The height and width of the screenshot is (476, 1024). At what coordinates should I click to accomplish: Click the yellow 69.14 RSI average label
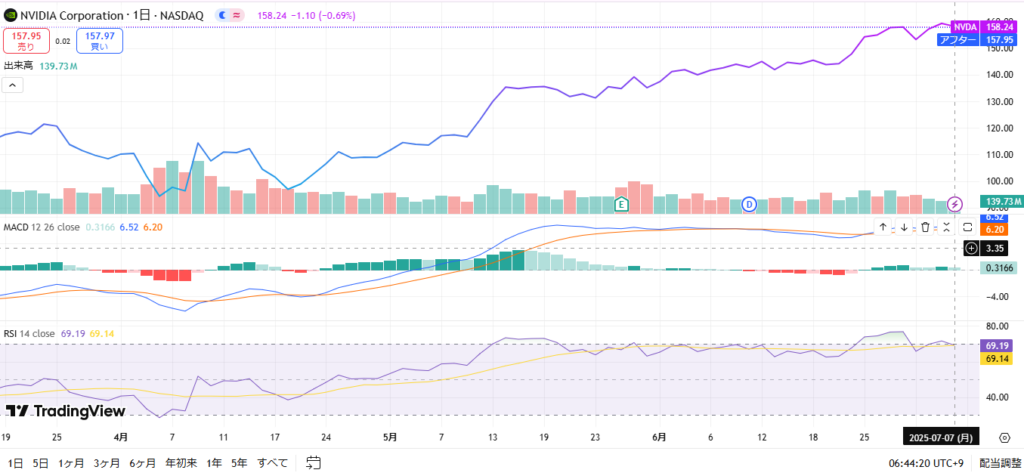point(995,358)
